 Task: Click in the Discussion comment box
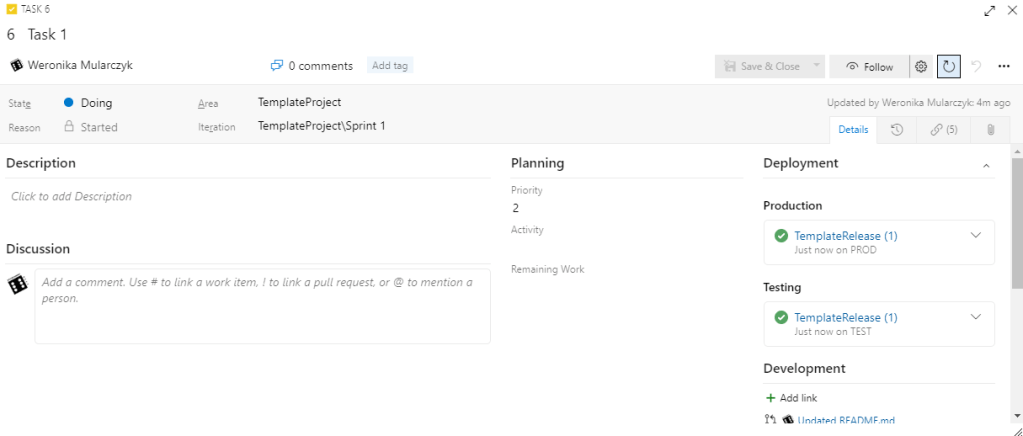(x=262, y=305)
